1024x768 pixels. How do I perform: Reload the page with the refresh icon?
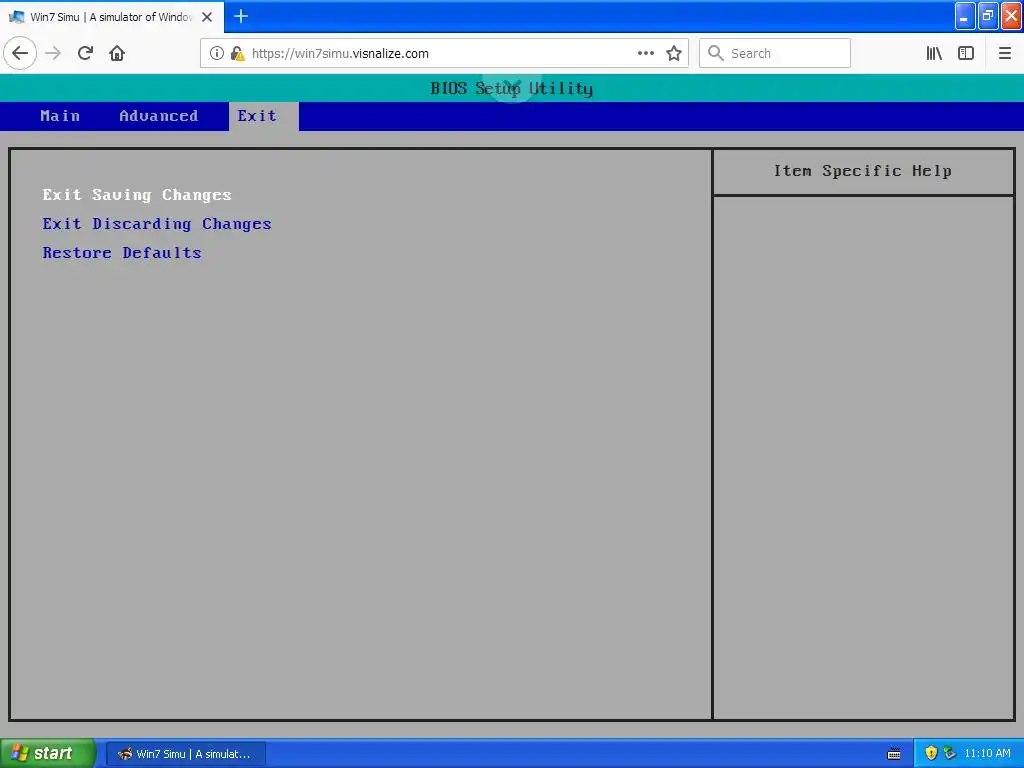coord(85,54)
